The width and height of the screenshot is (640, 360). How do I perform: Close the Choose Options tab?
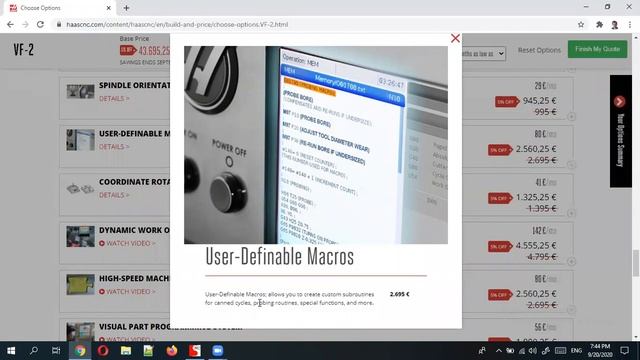pyautogui.click(x=109, y=8)
